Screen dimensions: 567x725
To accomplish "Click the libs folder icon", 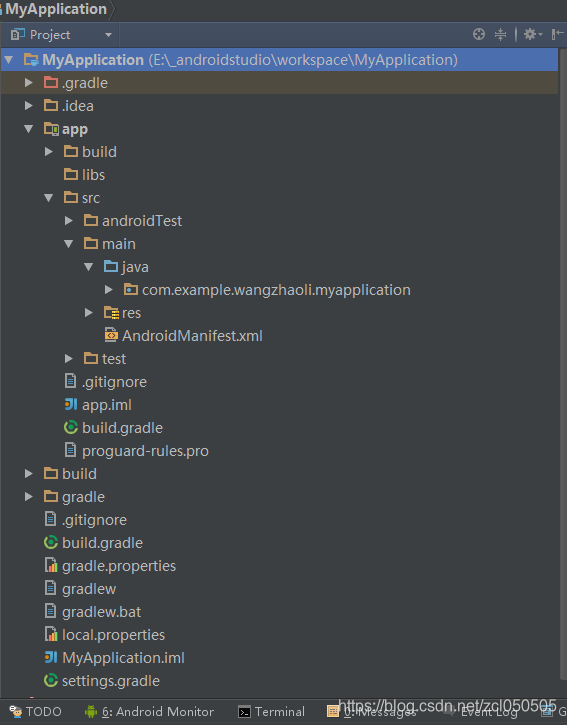I will (x=71, y=174).
